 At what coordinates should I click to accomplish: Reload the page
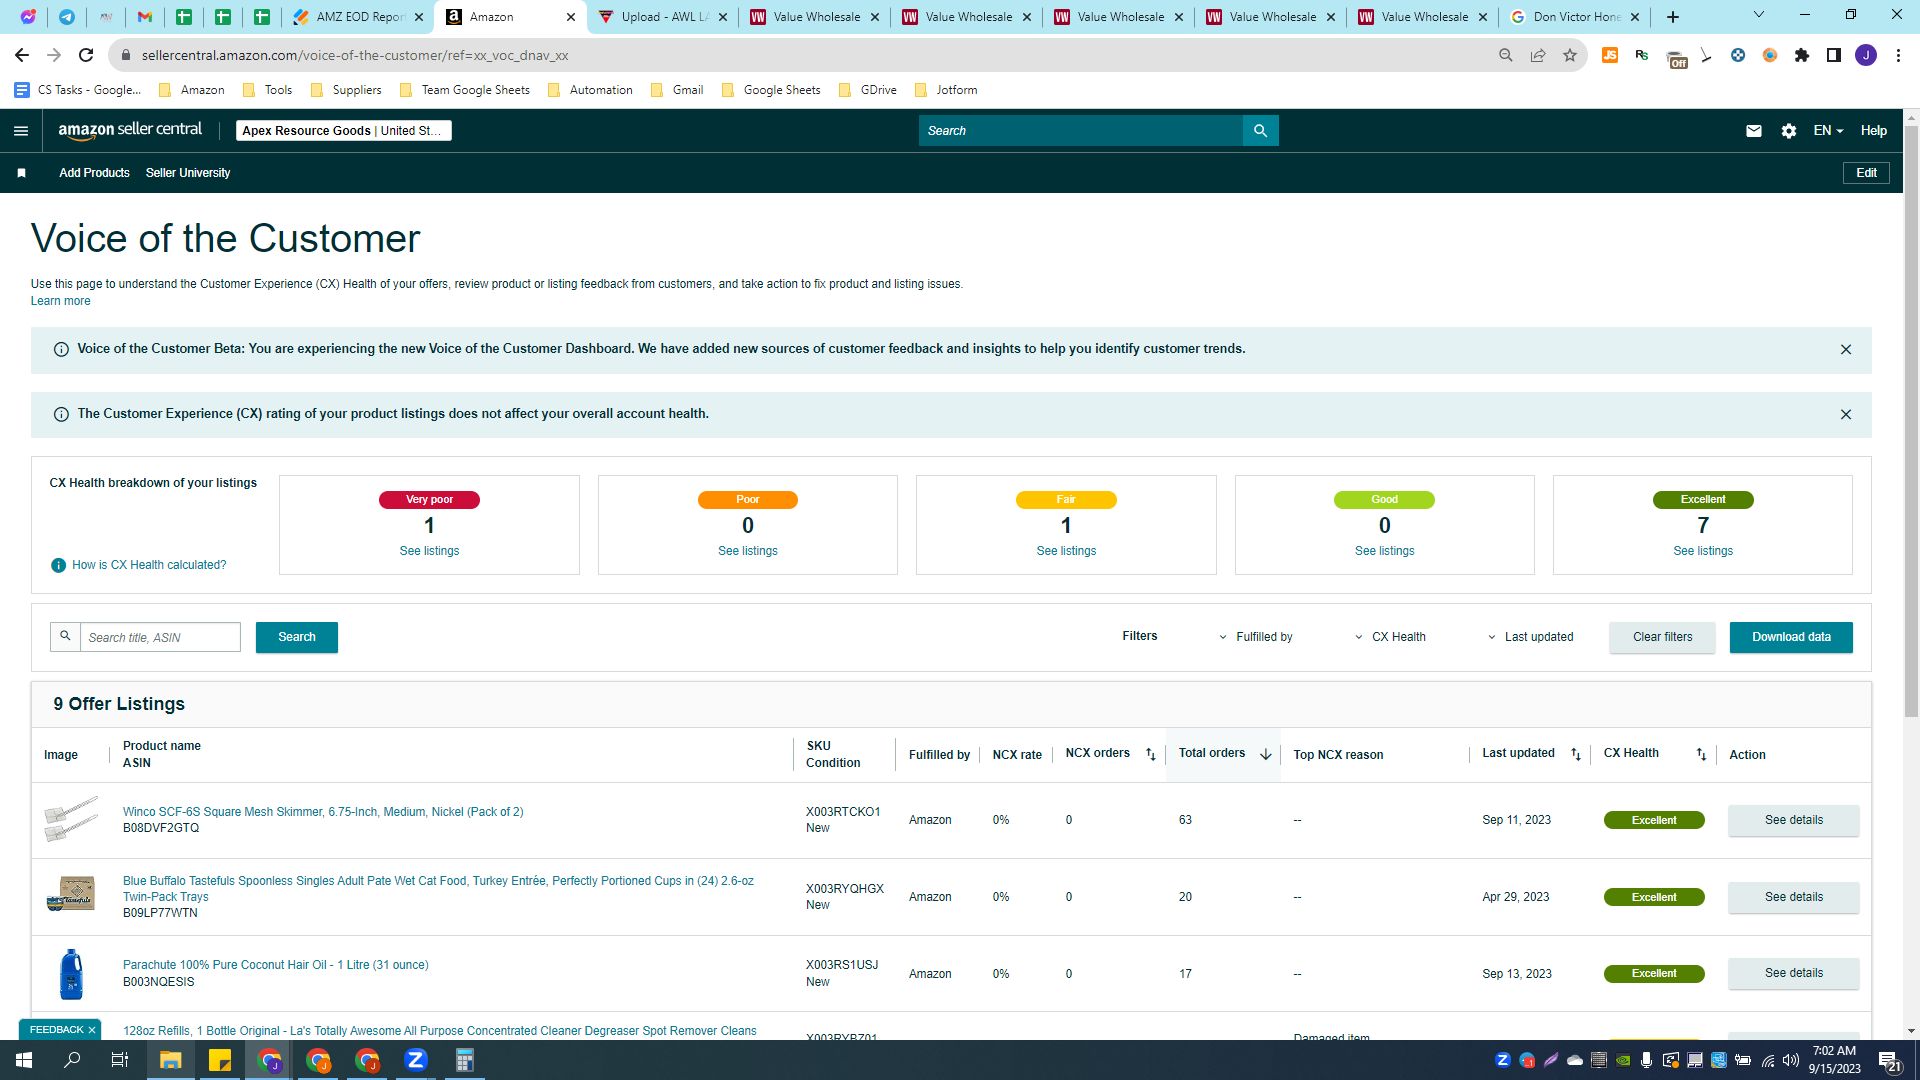click(86, 55)
